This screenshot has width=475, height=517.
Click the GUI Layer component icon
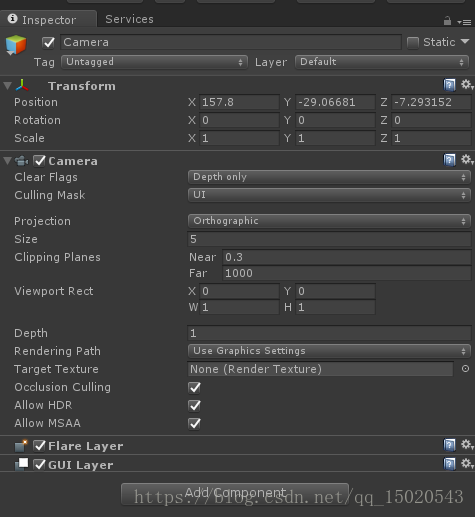pos(22,464)
